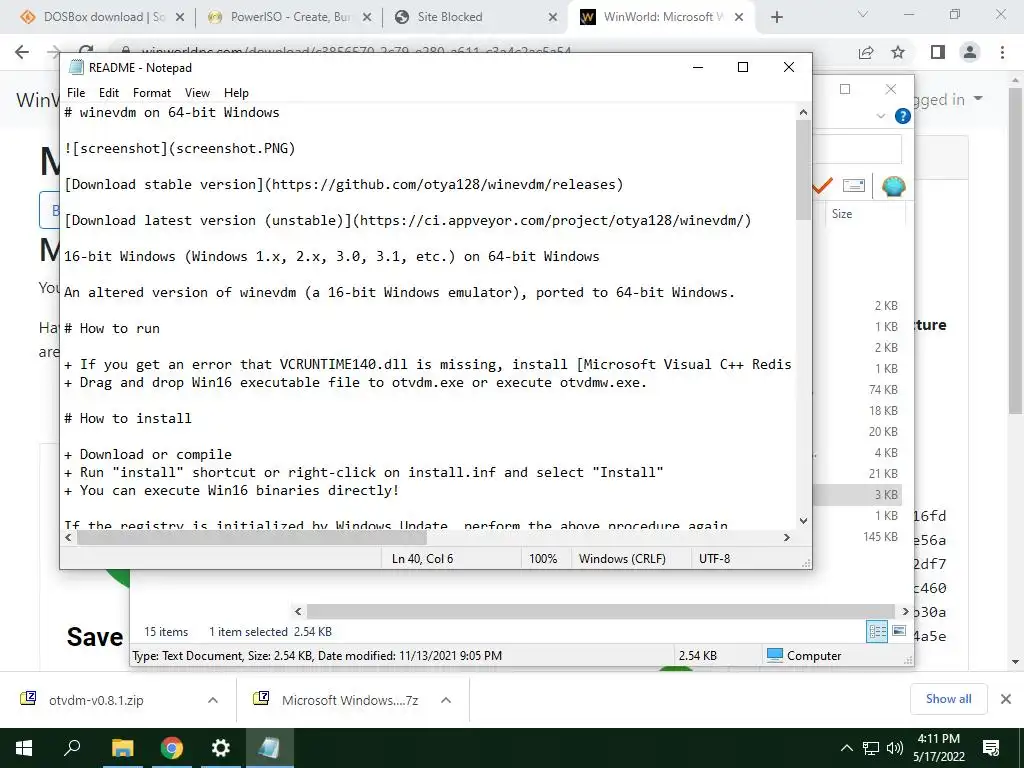The image size is (1024, 768).
Task: Click the UTF-8 encoding status entry
Action: 714,559
